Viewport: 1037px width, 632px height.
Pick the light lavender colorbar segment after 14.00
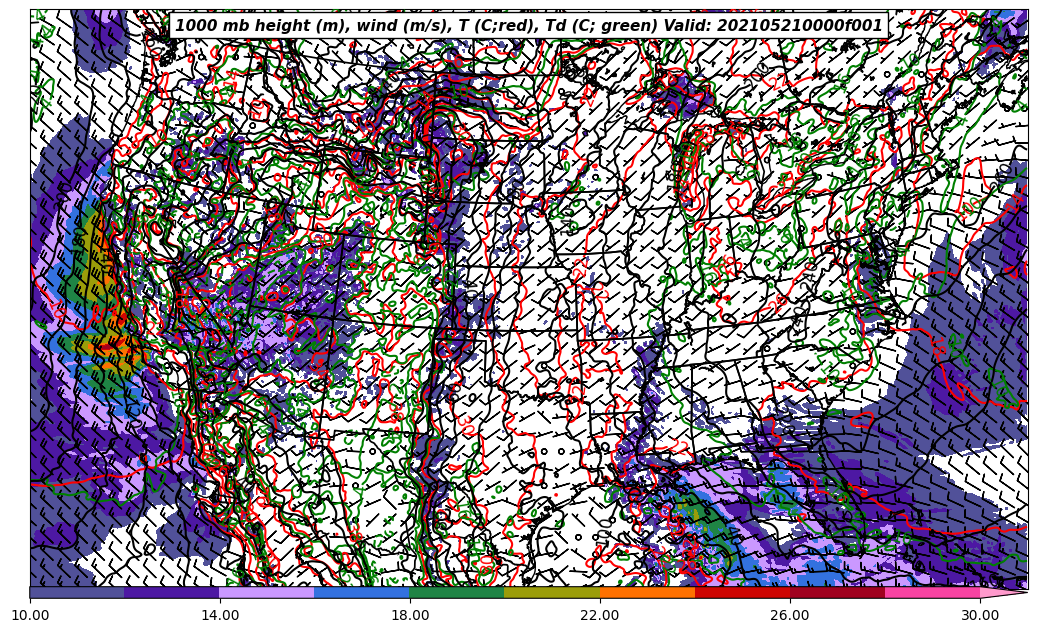[267, 592]
